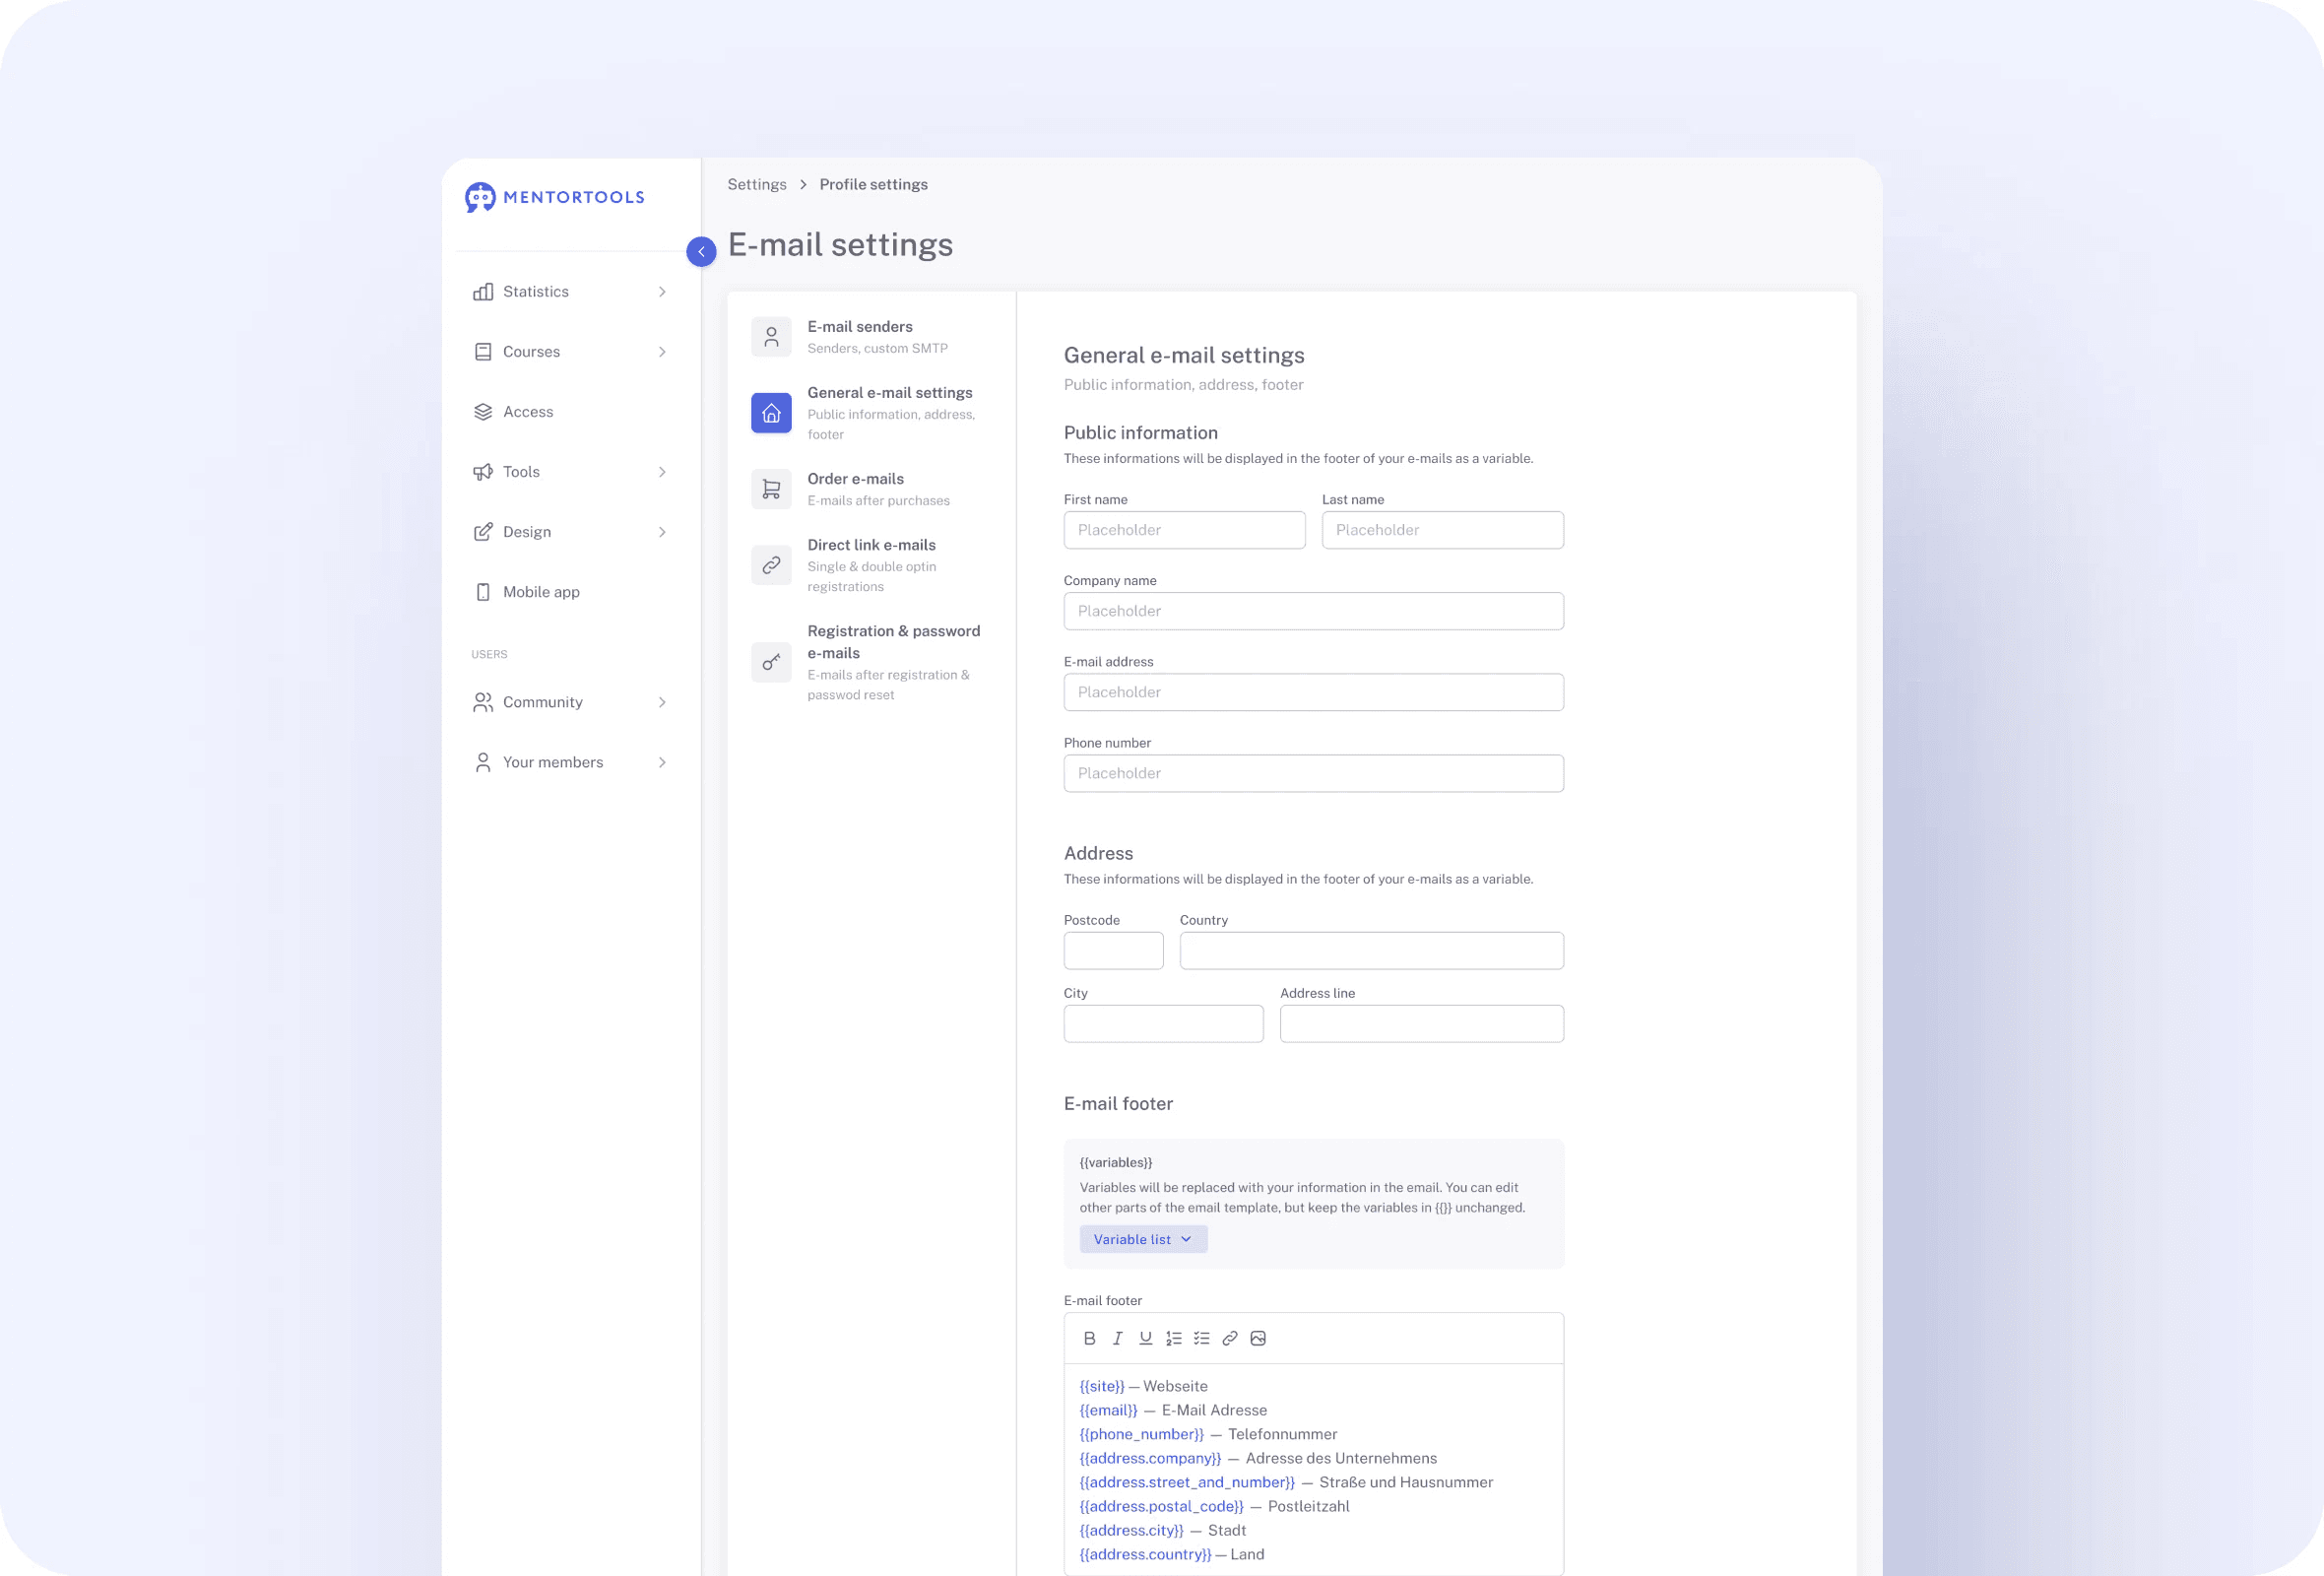Insert a numbered list in footer editor
Screen dimensions: 2324x1576
1174,1338
